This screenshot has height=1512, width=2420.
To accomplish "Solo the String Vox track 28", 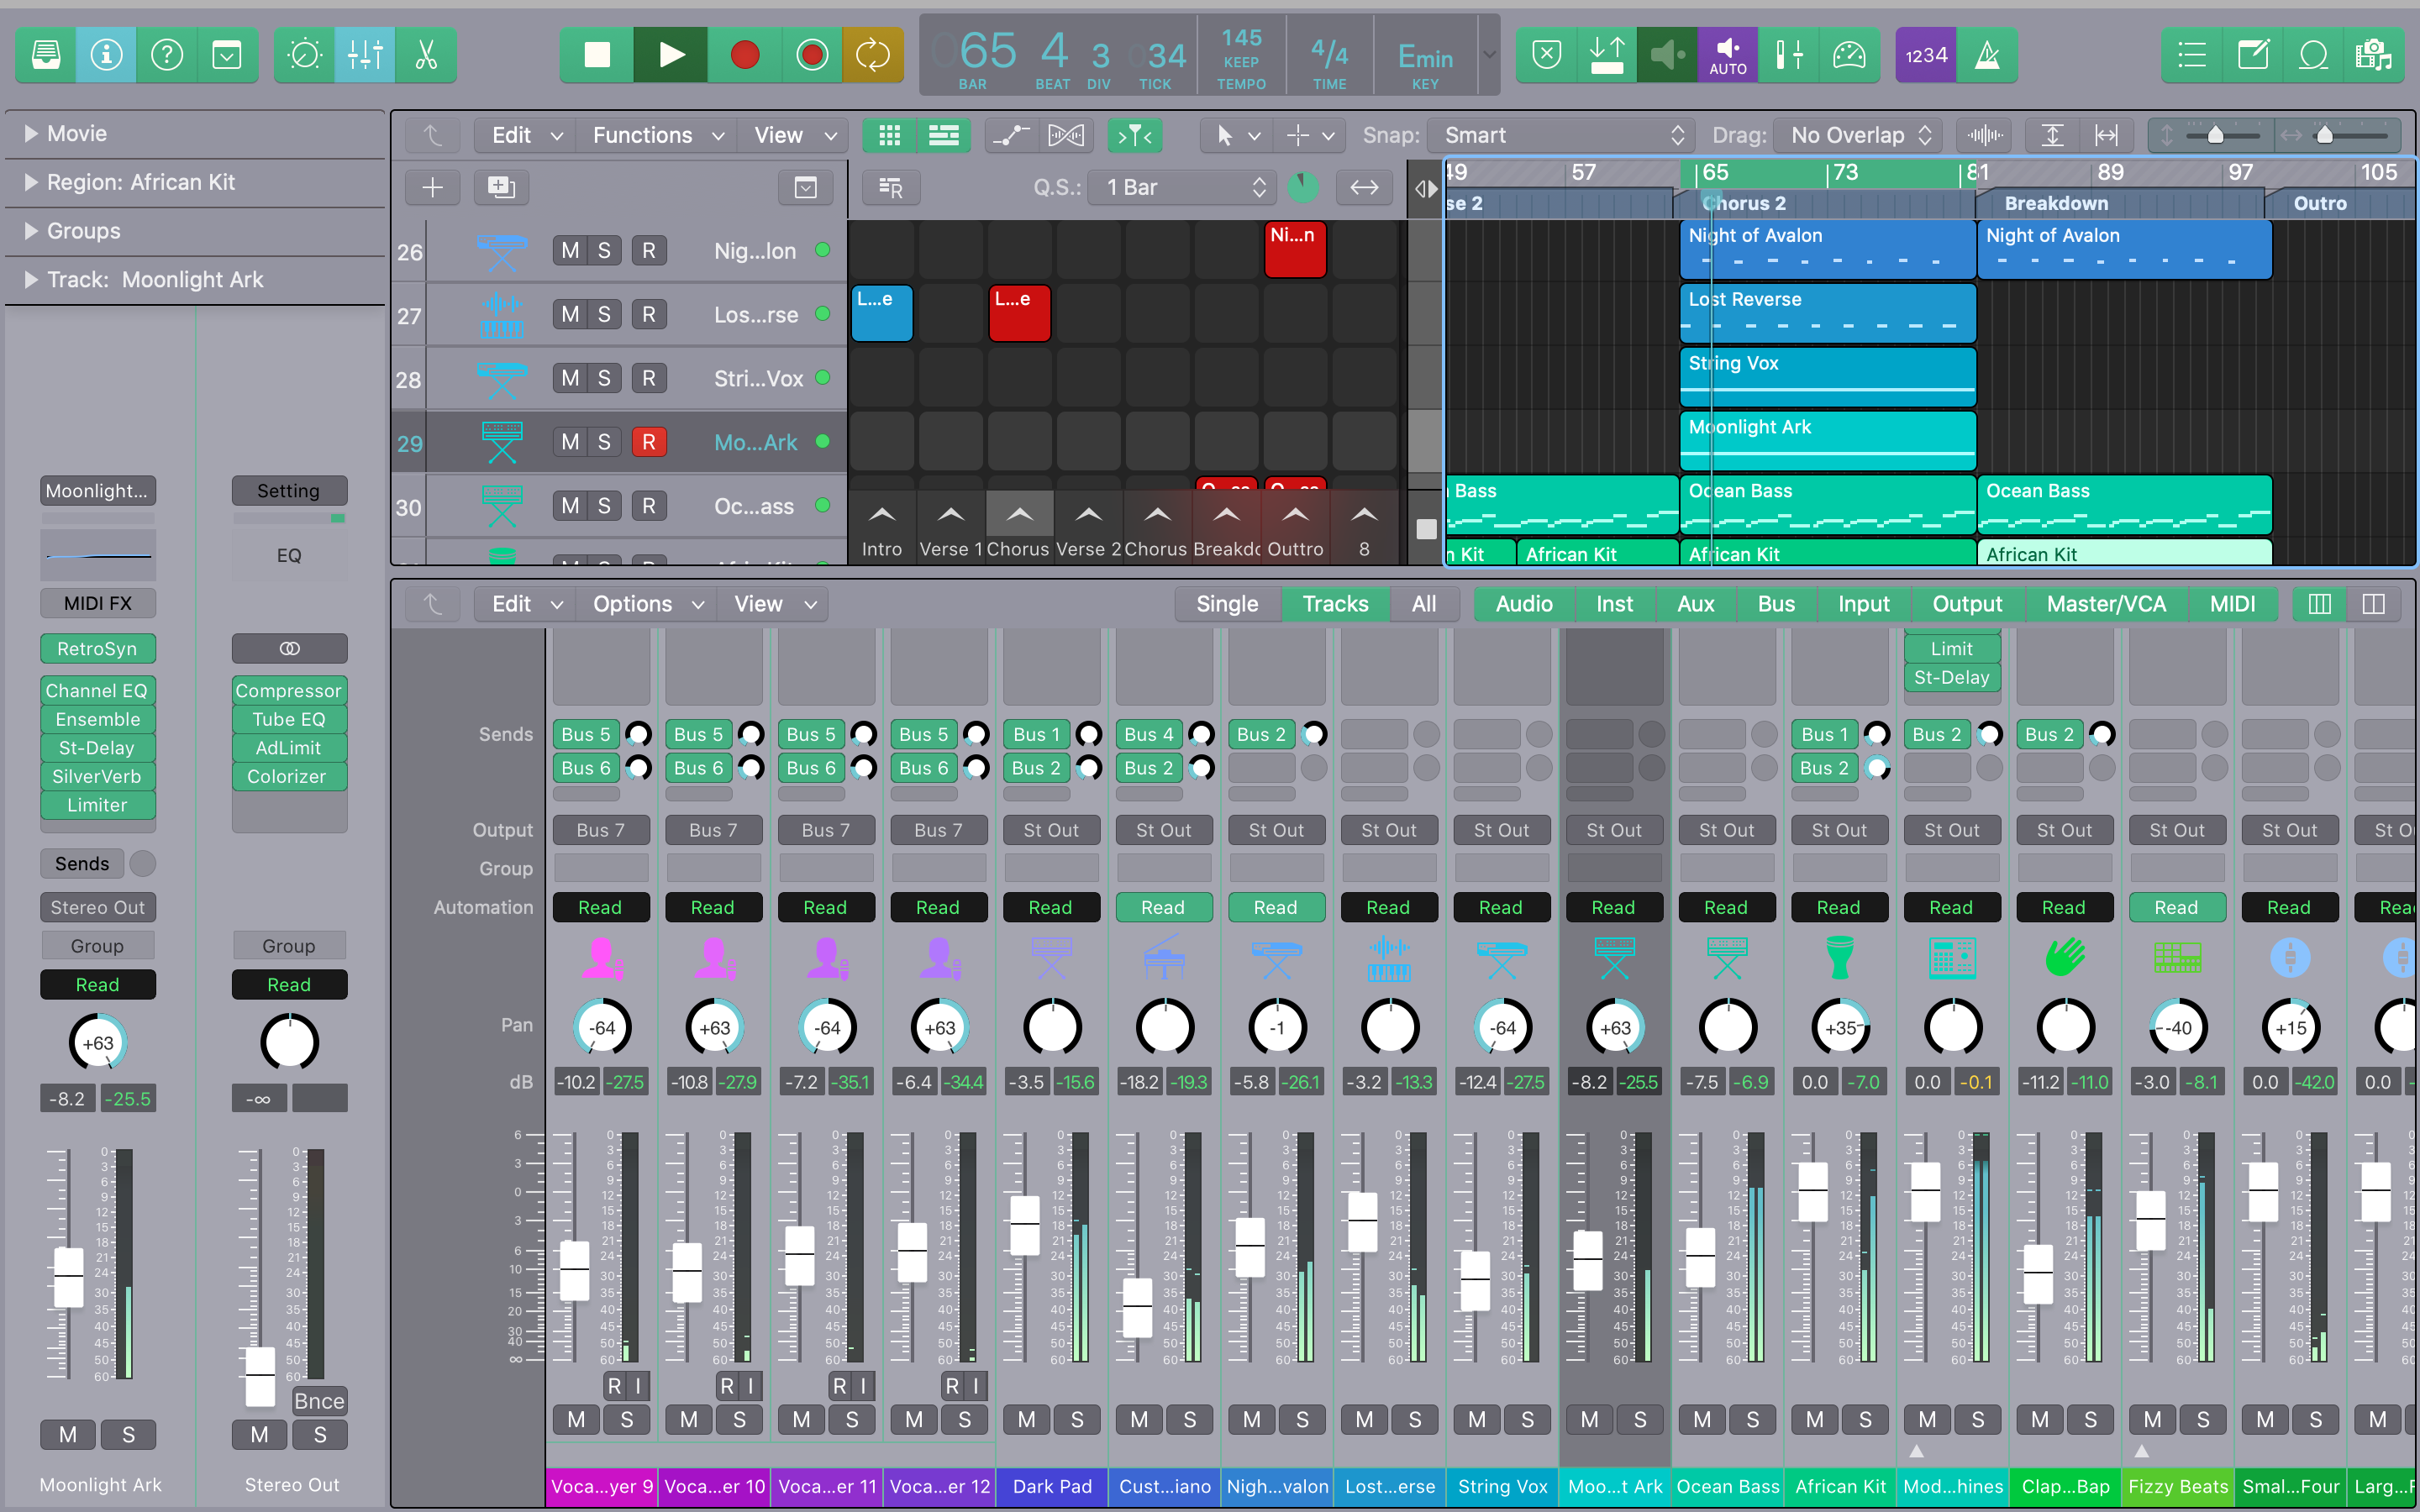I will [x=604, y=379].
